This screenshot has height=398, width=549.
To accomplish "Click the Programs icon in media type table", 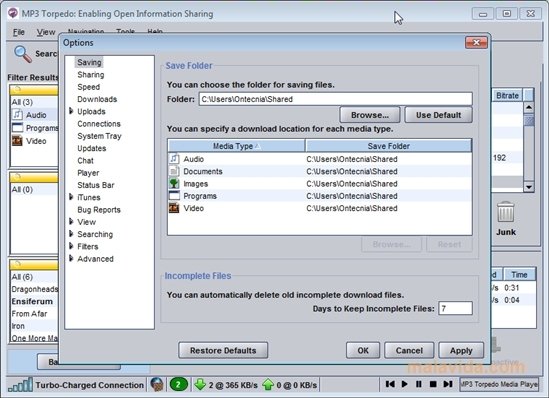I will pyautogui.click(x=174, y=195).
